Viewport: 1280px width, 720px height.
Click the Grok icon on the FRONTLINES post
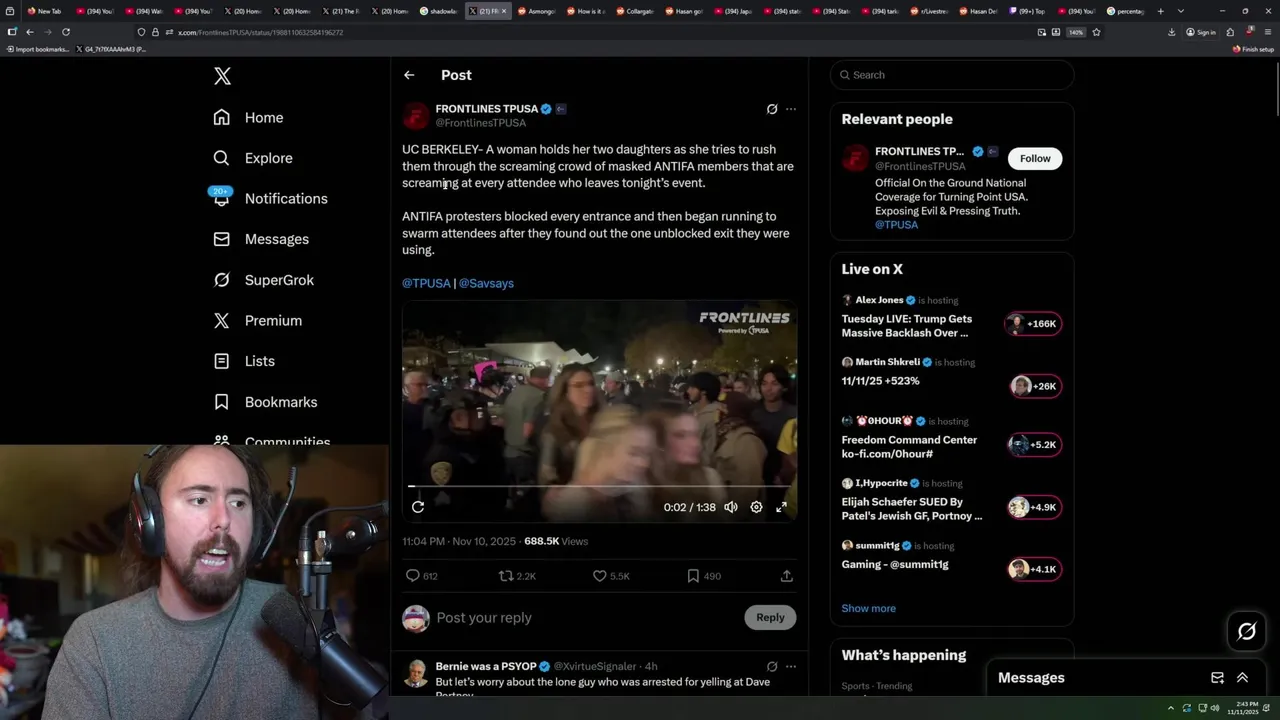[x=772, y=109]
